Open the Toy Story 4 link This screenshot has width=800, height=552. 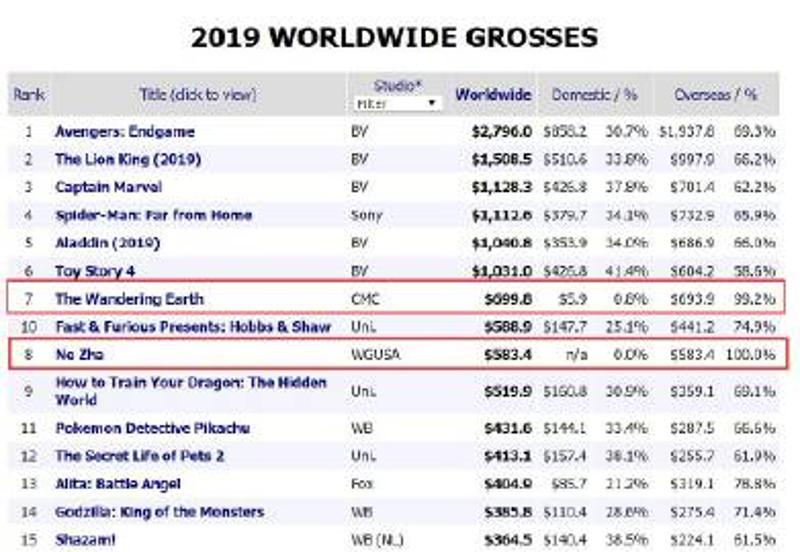95,271
